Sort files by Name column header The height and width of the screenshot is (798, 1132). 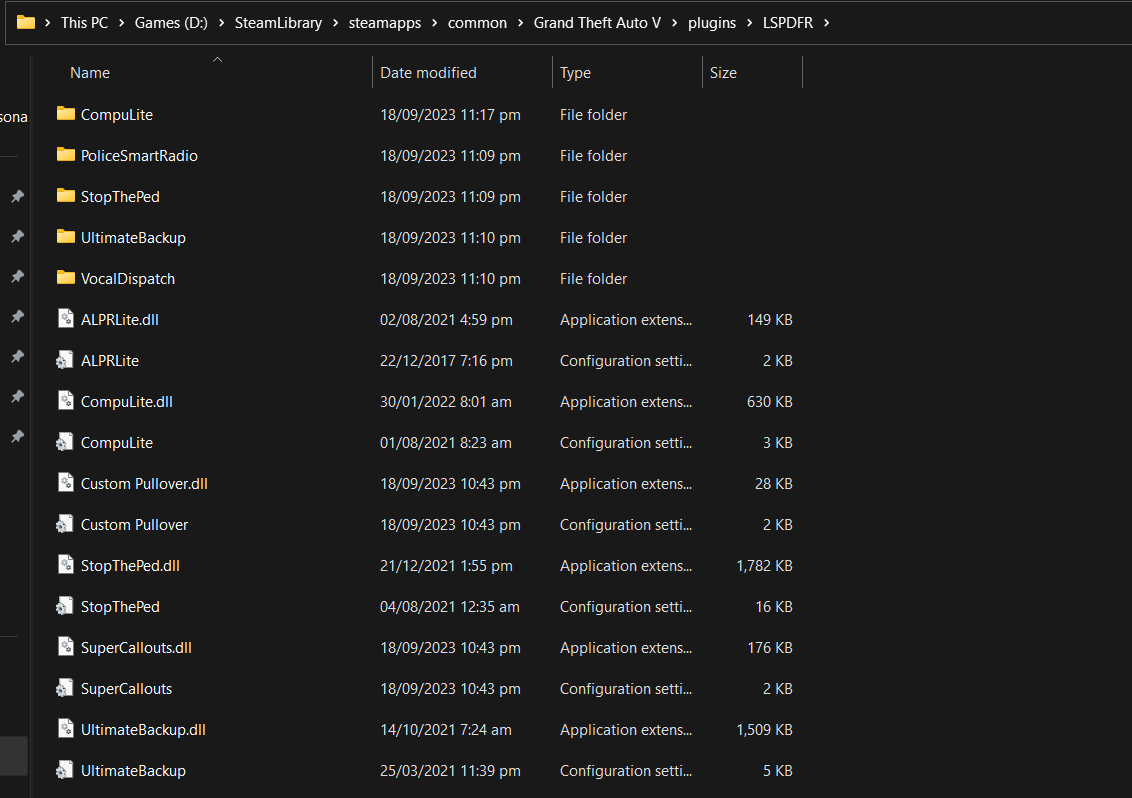90,73
